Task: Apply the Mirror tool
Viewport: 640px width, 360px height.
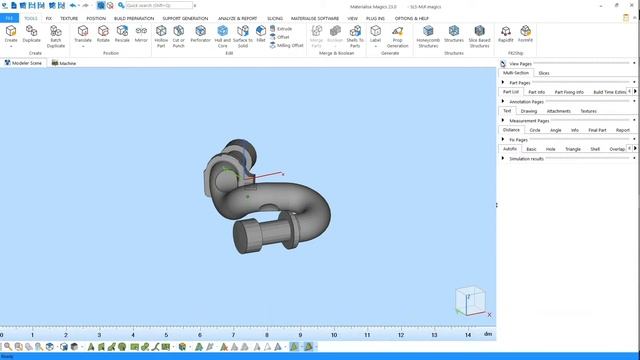Action: (x=141, y=33)
